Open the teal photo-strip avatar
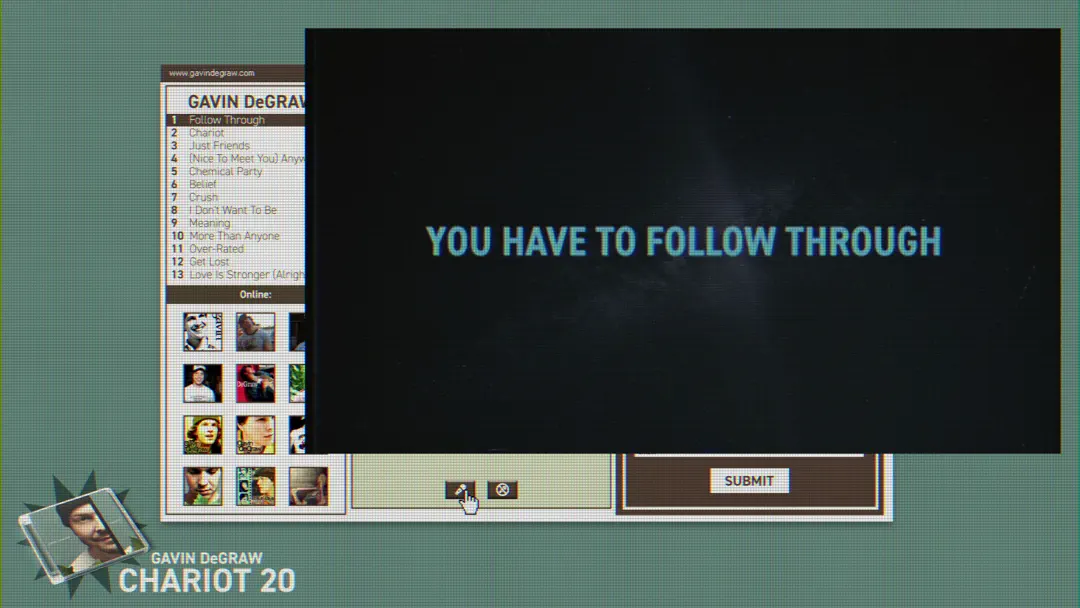Screen dimensions: 1080x608 tap(256, 486)
